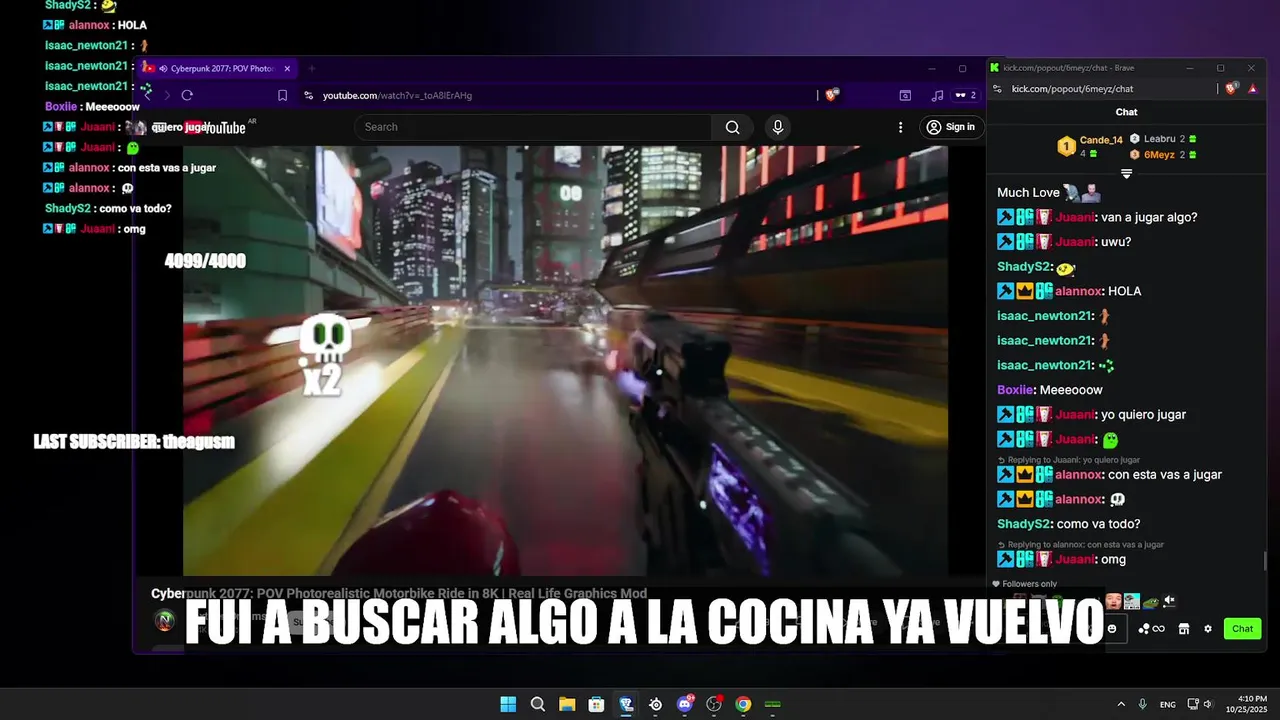Screen dimensions: 1280x720
Task: Close the Cyberpunk 2077 tab
Action: (287, 69)
